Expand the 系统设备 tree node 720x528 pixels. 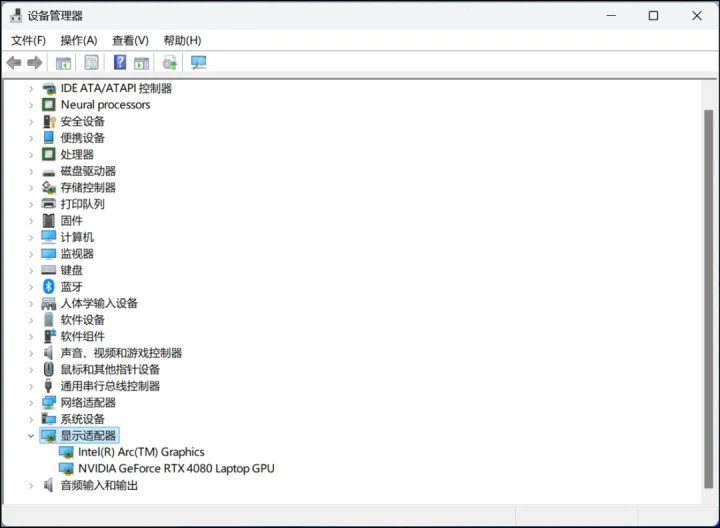coord(31,419)
